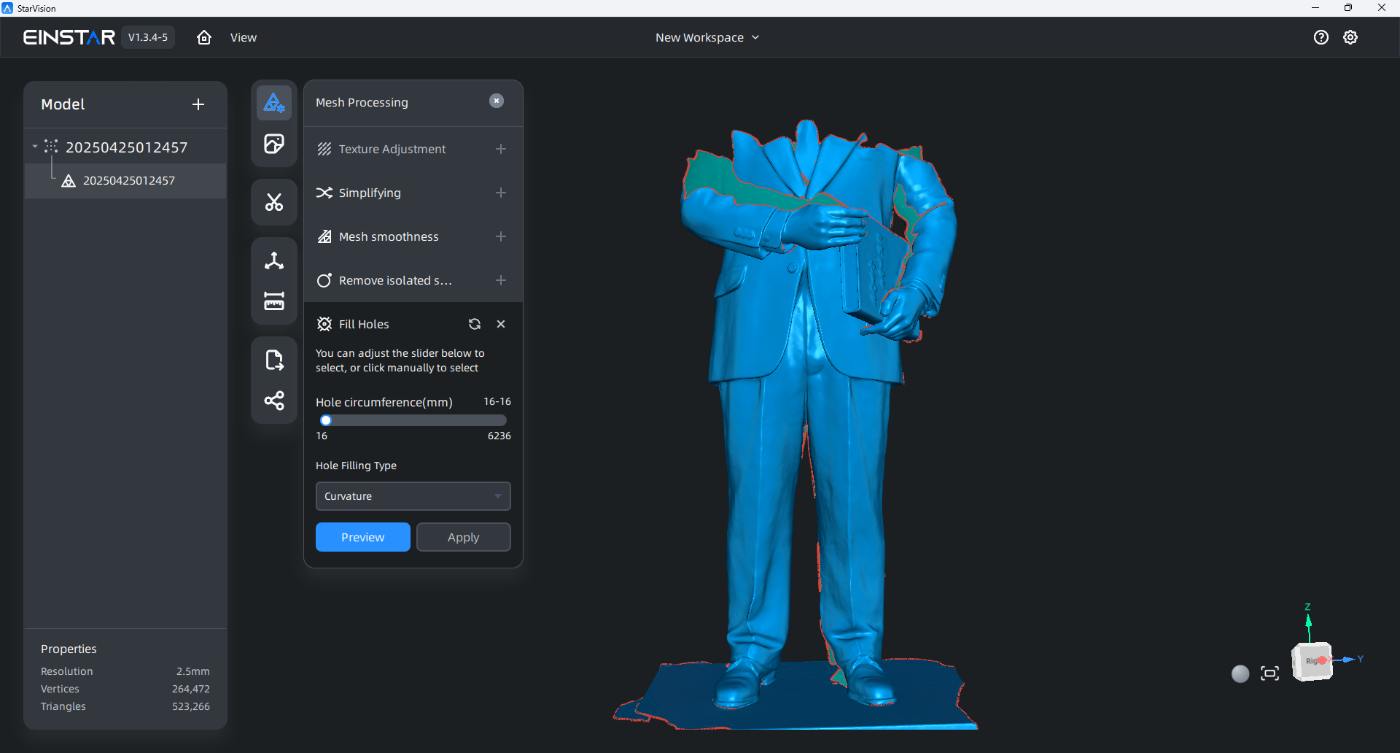Click the fit-to-view frame icon
The image size is (1400, 753).
tap(1270, 673)
